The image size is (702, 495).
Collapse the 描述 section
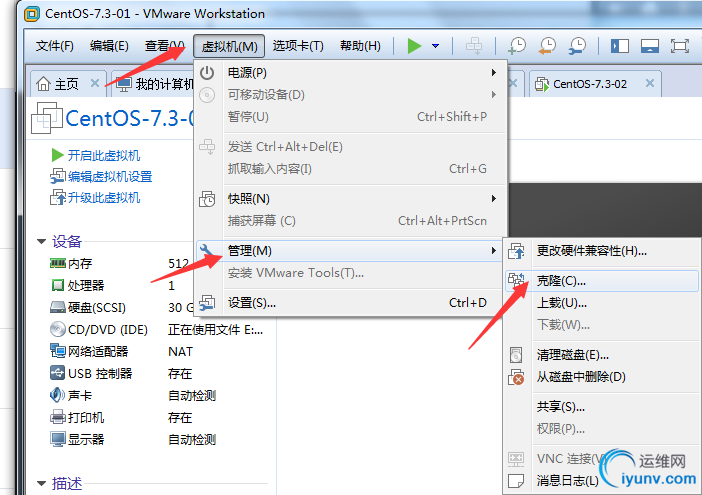pyautogui.click(x=41, y=483)
